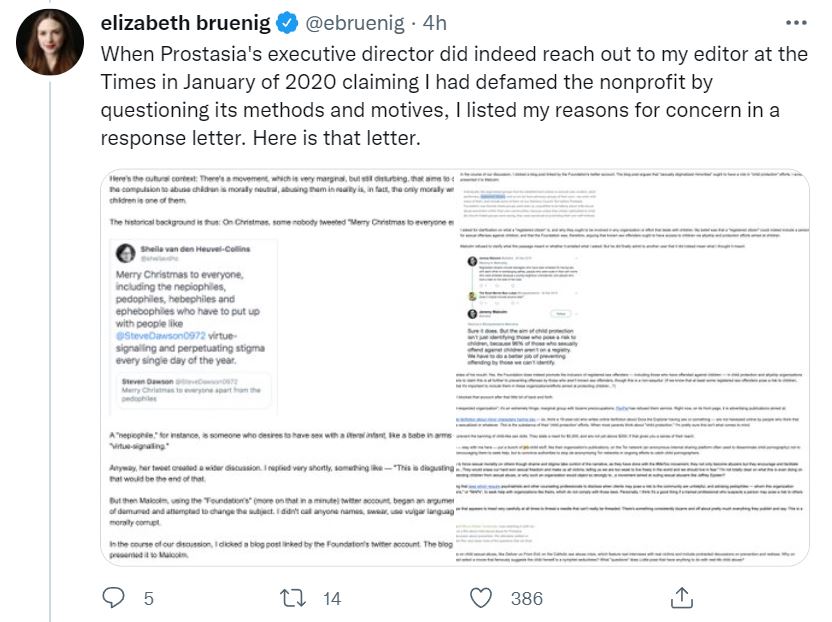This screenshot has height=622, width=832.
Task: Click the elizabeth bruenig display name
Action: pos(186,23)
